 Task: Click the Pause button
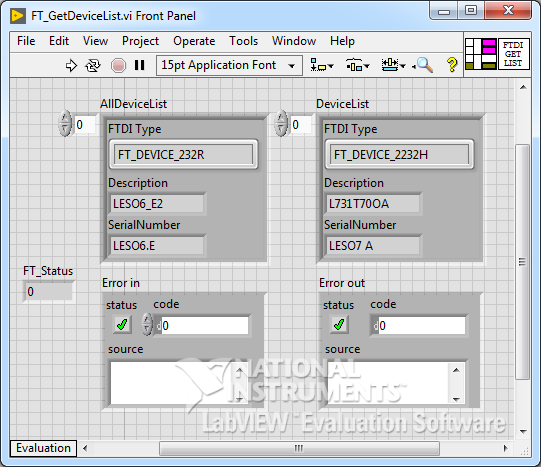(139, 65)
